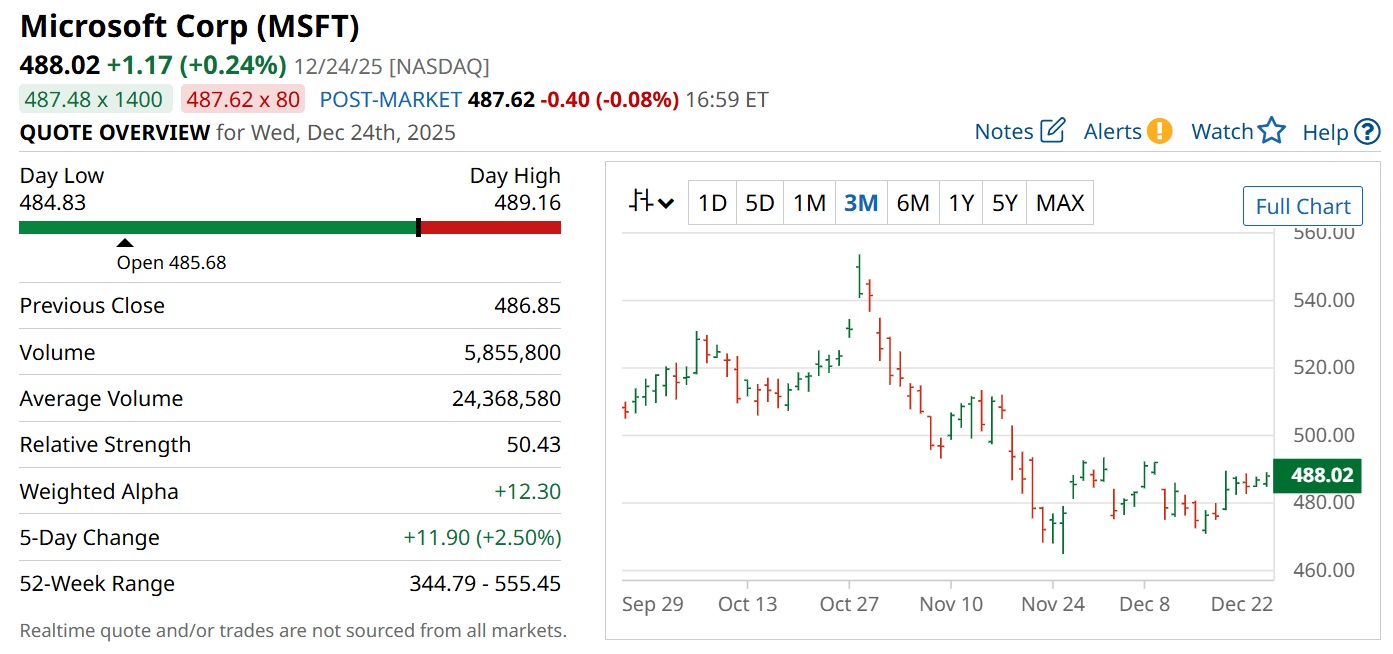Click the +1.17 (+0.24%) price change text
Screen dimensions: 1393x654
pos(197,66)
